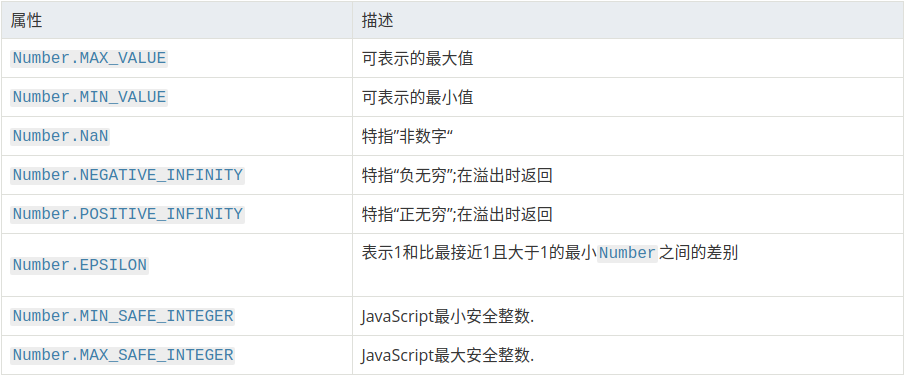Click the 负无穷 overflow description text
The width and height of the screenshot is (906, 378).
[457, 175]
